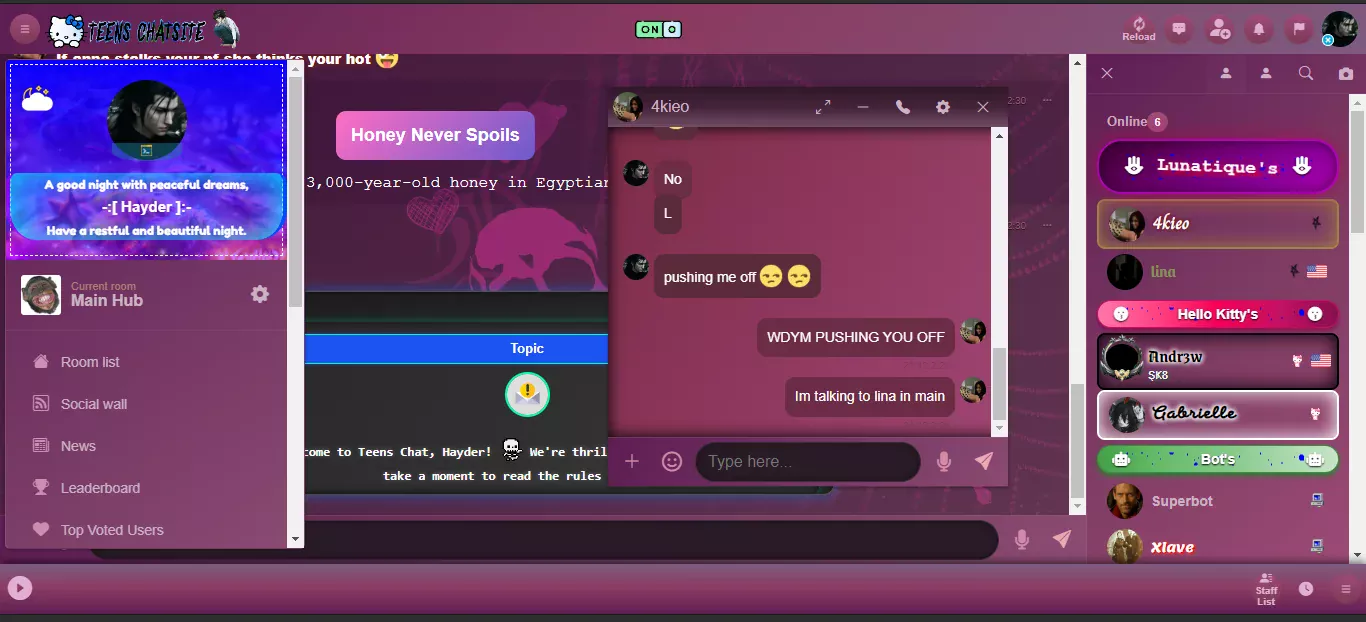Click message 'Im talking to lina in main'
Screen dimensions: 1366x622
tap(870, 396)
